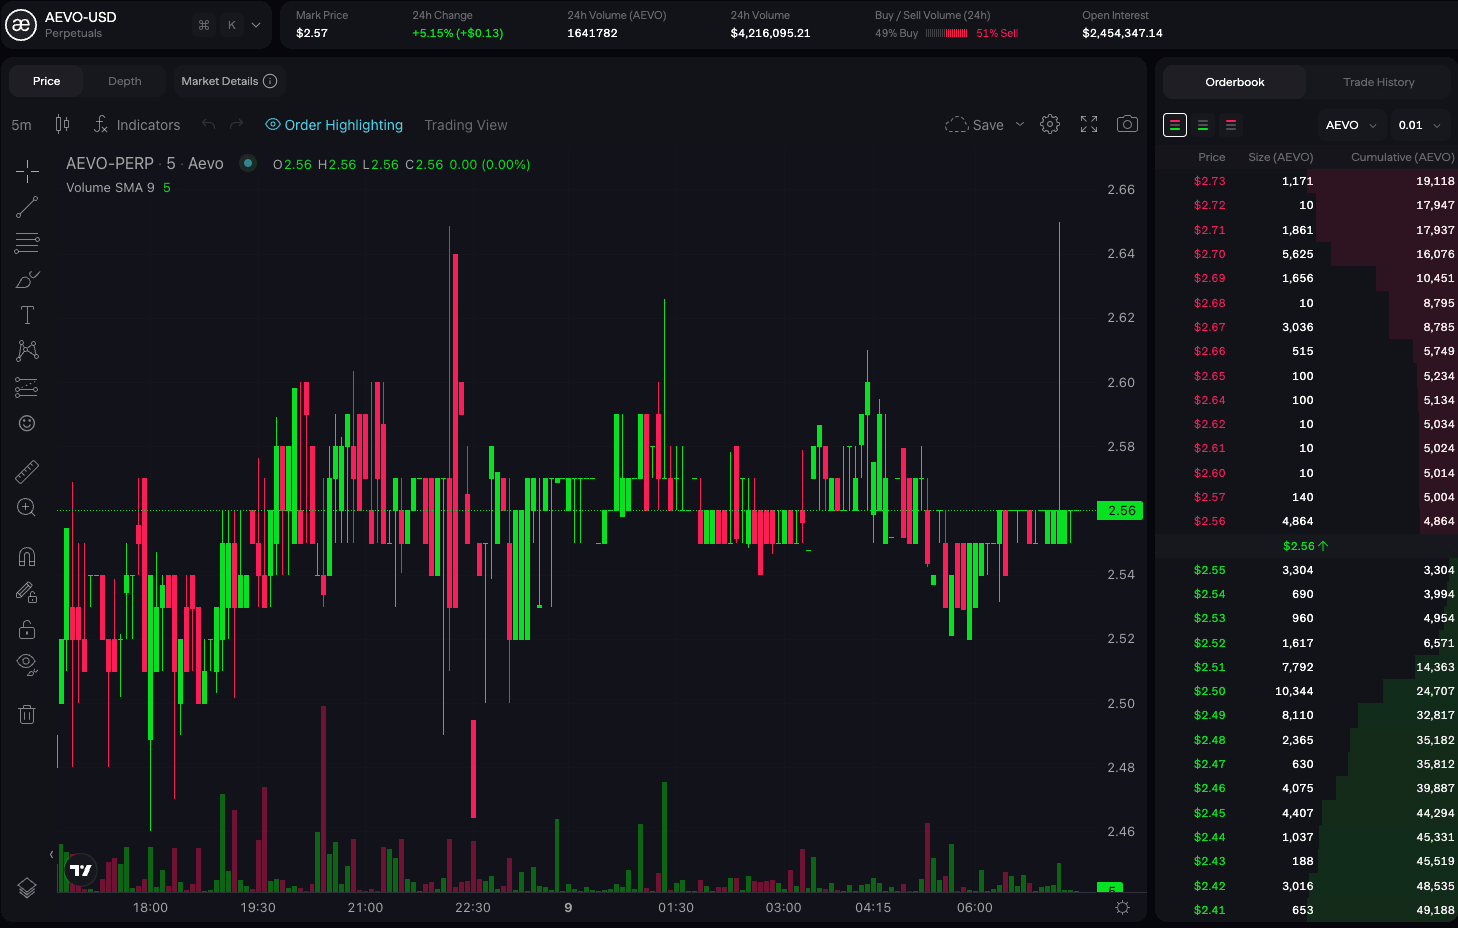This screenshot has width=1458, height=928.
Task: Switch to the Trade History tab
Action: [1379, 82]
